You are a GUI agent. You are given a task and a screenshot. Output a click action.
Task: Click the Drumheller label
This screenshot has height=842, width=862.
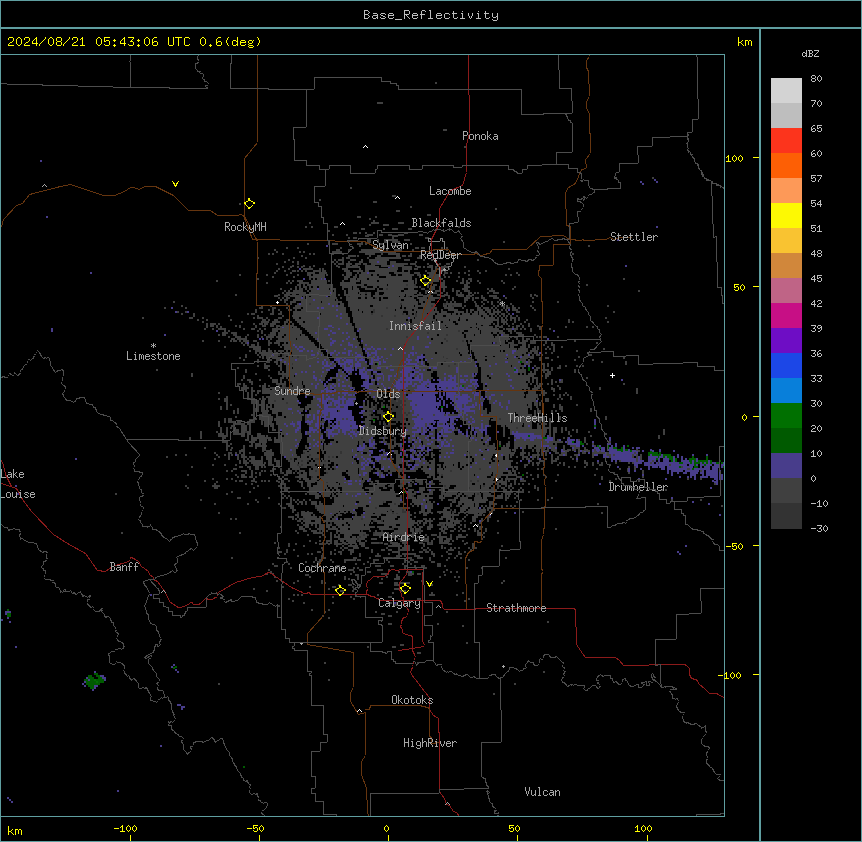point(638,487)
